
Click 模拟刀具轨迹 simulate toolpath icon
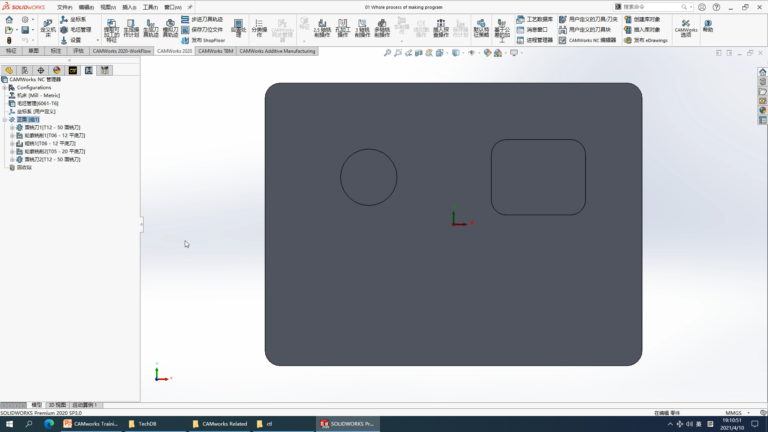click(170, 28)
